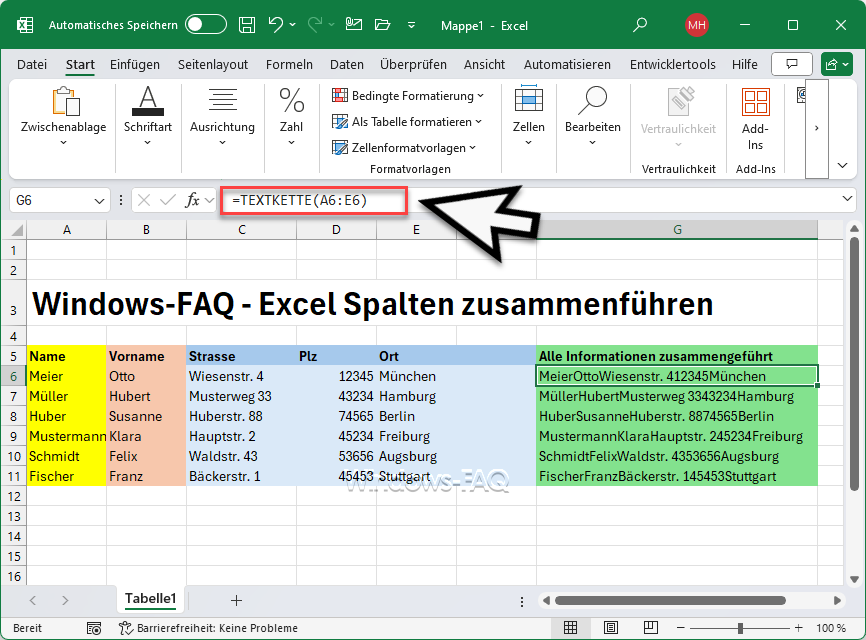This screenshot has height=640, width=866.
Task: Click the Insert Function fx icon
Action: [x=192, y=200]
